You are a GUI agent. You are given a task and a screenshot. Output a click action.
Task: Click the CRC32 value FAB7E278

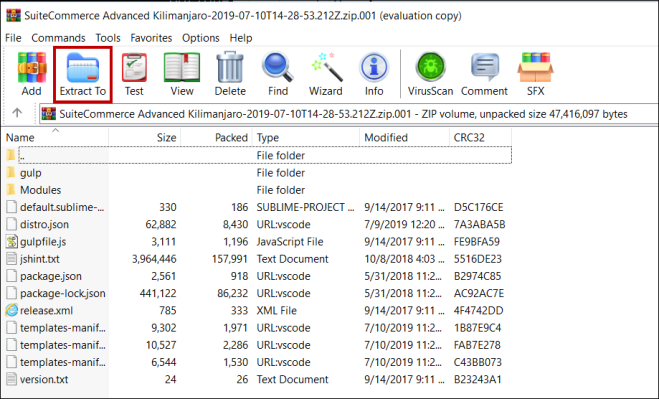(477, 345)
